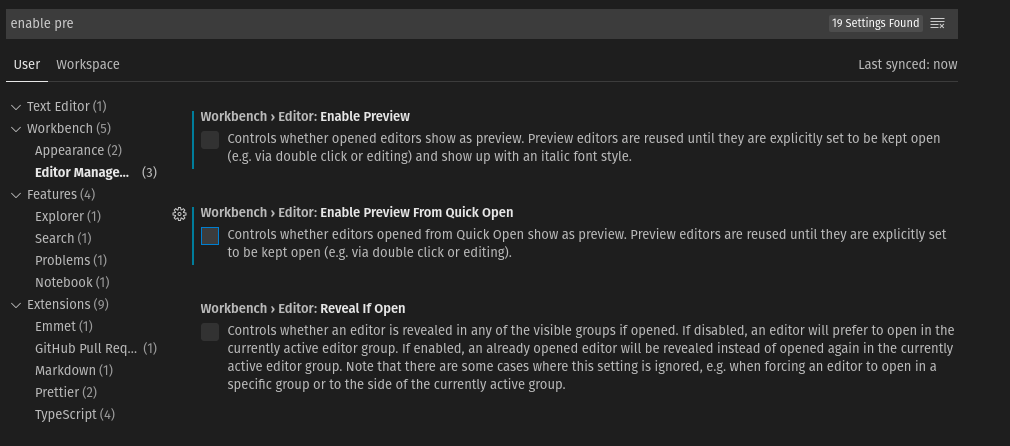Select GitHub Pull Requests settings entry
Viewport: 1010px width, 446px height.
tap(96, 348)
